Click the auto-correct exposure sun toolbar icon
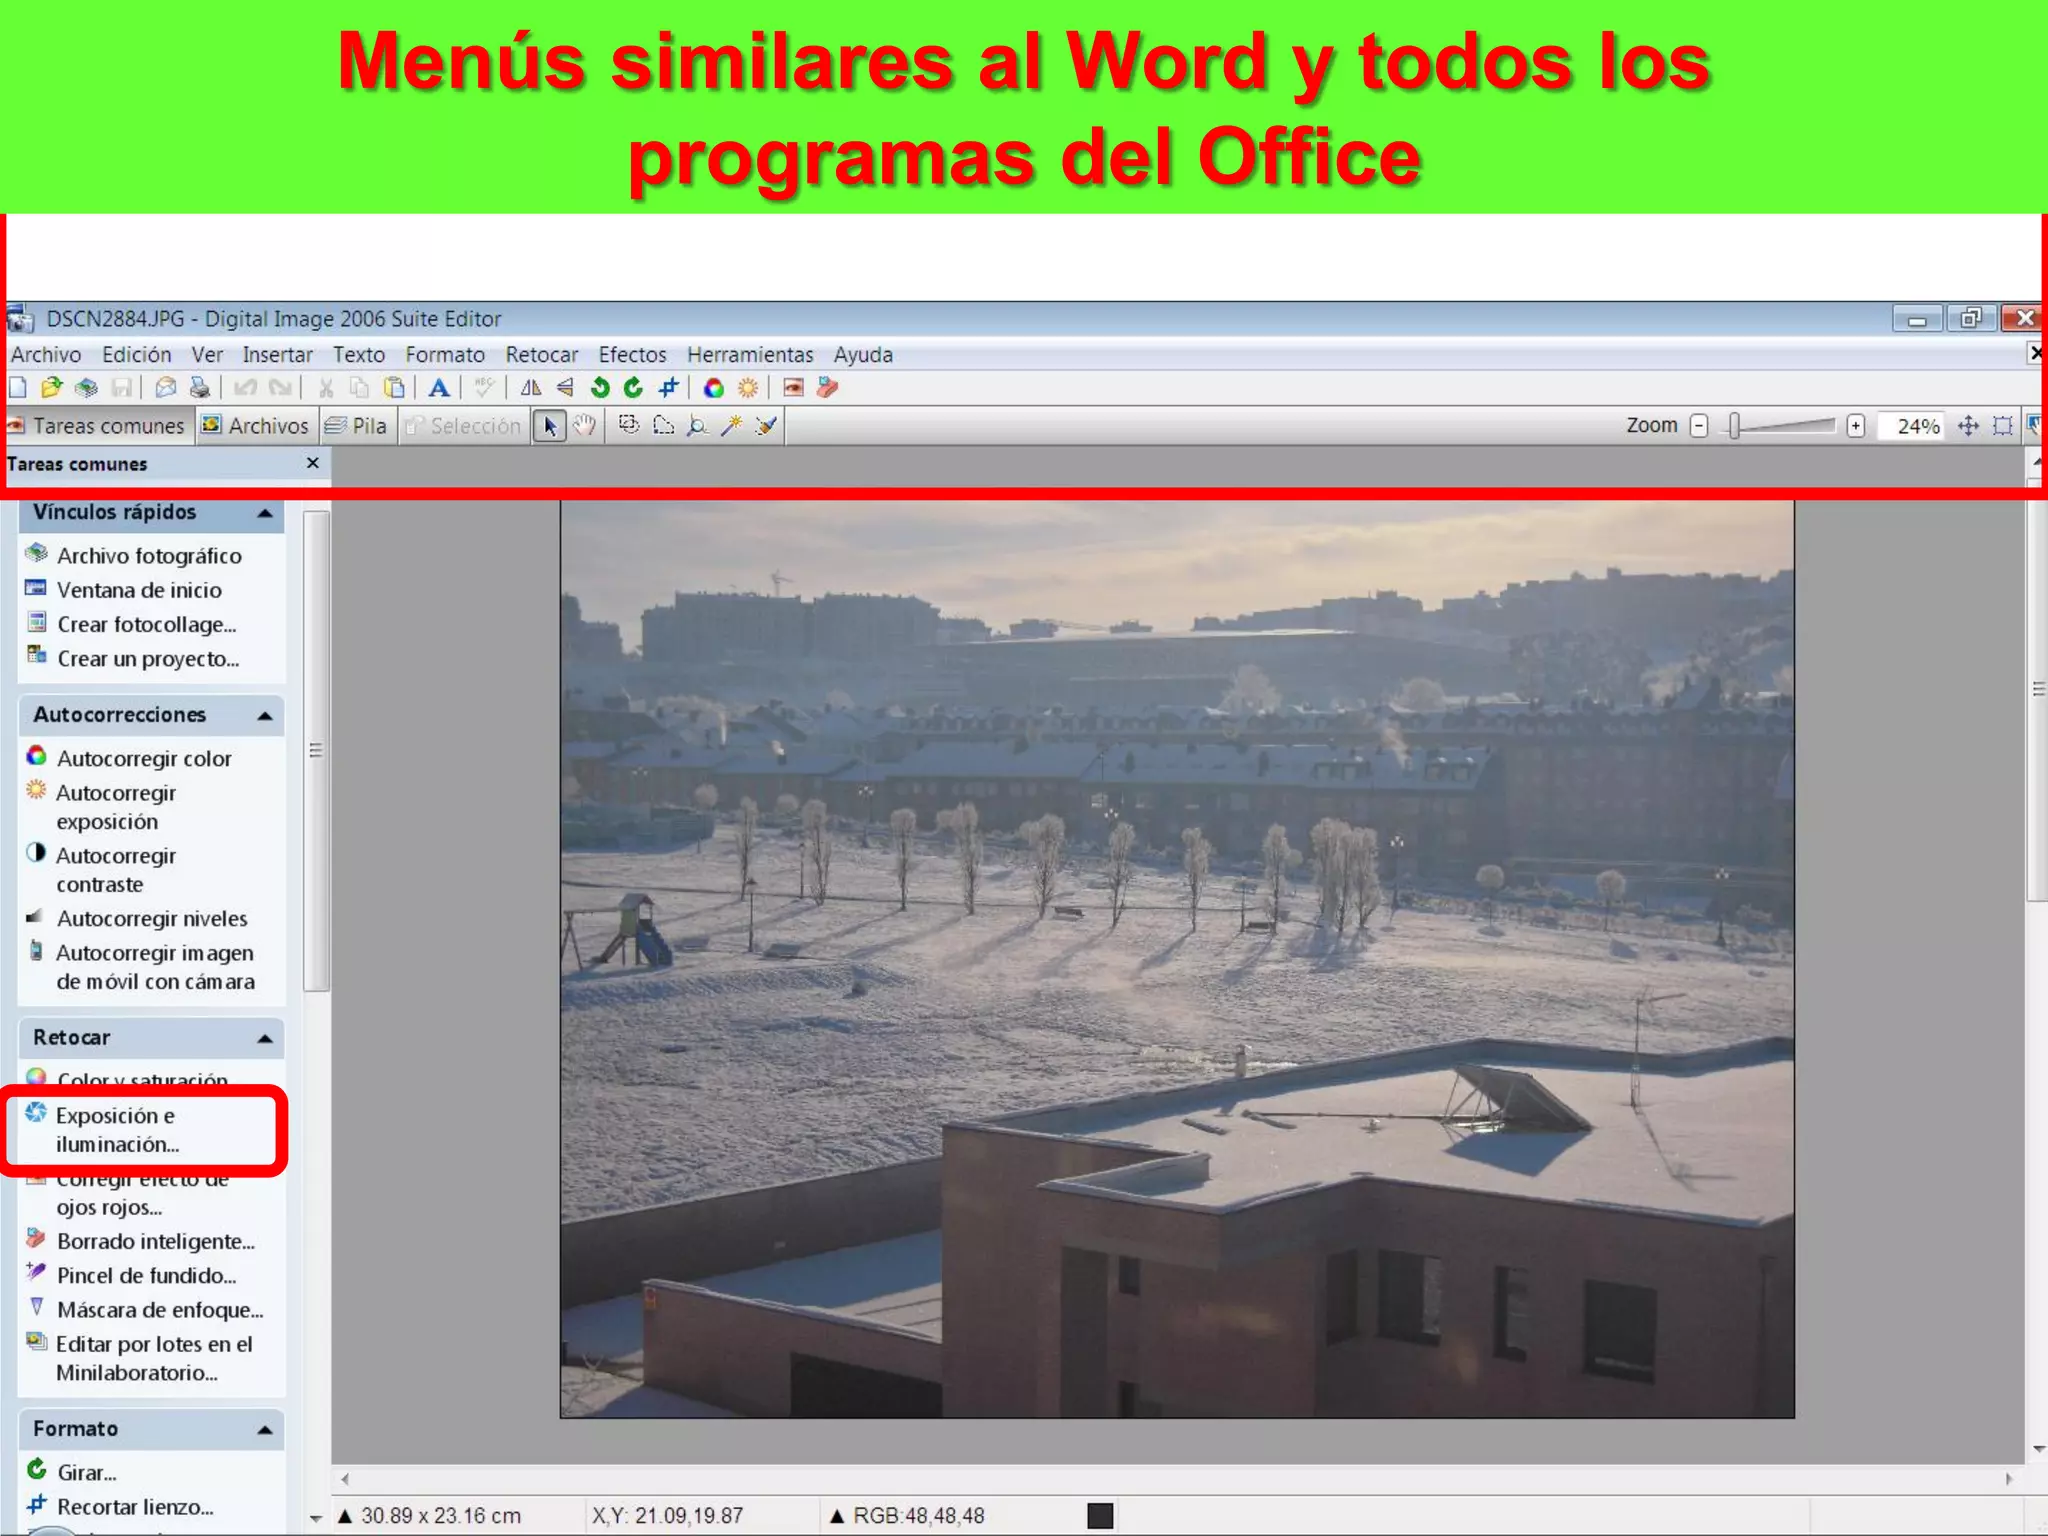 pyautogui.click(x=747, y=388)
